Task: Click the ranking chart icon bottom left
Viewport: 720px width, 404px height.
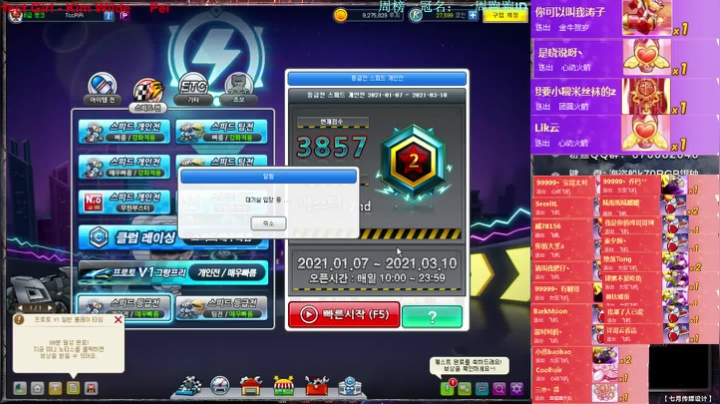Action: pos(20,388)
